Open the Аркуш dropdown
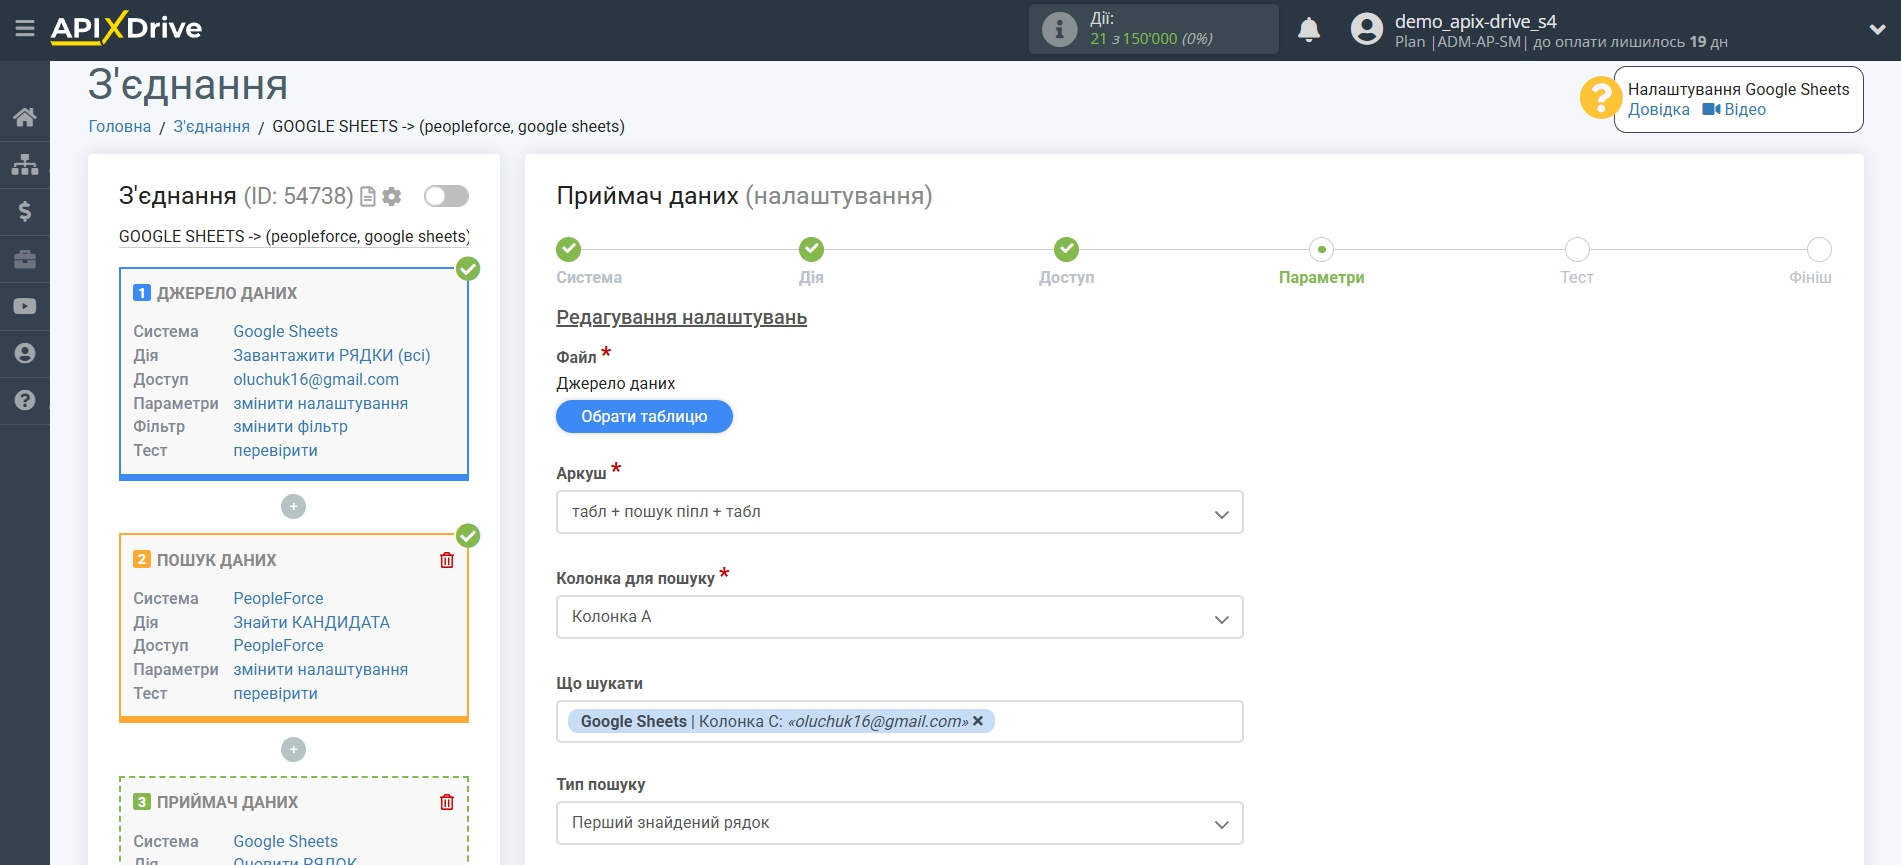1901x865 pixels. click(899, 512)
